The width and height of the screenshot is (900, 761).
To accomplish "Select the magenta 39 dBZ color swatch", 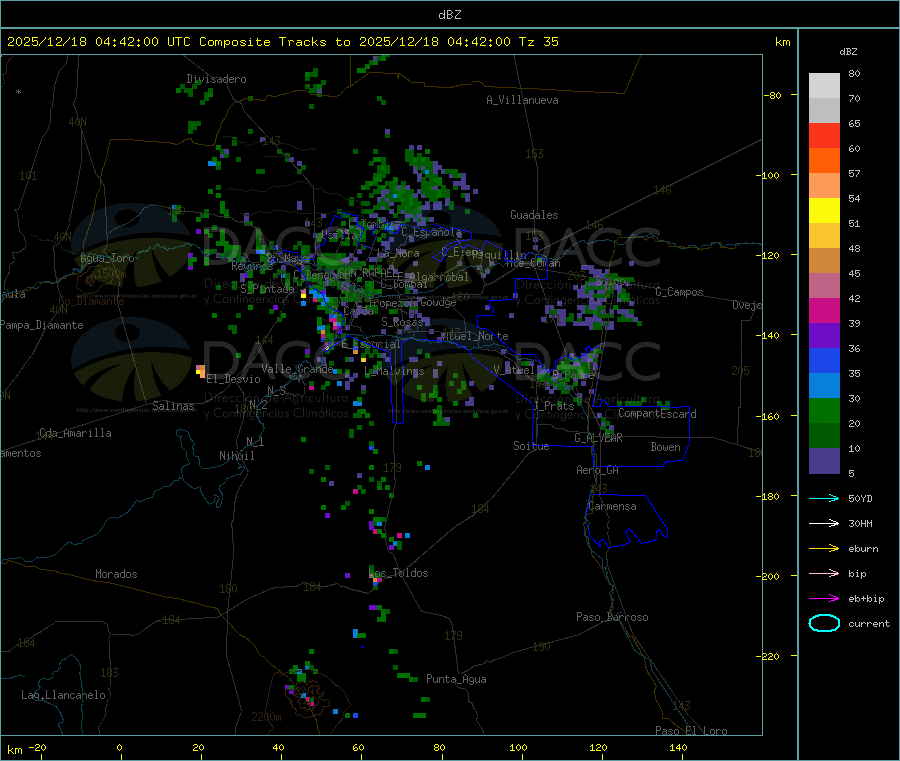I will (x=824, y=310).
